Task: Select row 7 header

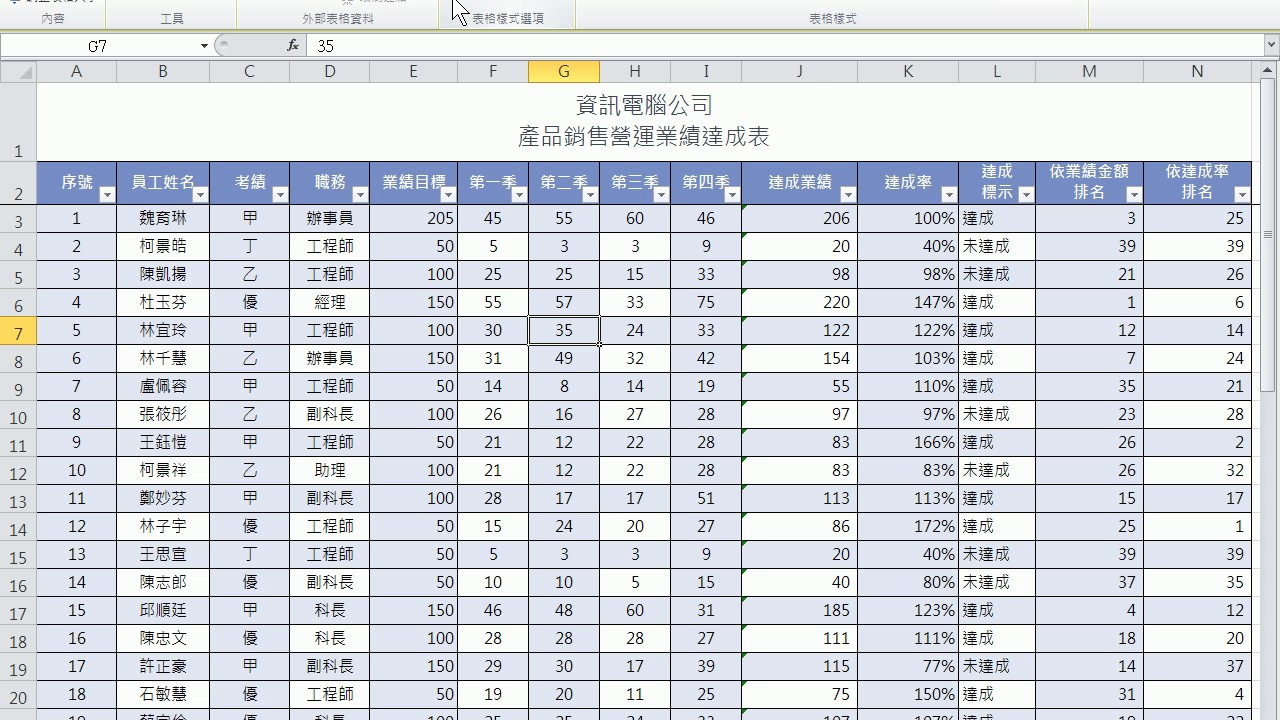Action: tap(18, 331)
